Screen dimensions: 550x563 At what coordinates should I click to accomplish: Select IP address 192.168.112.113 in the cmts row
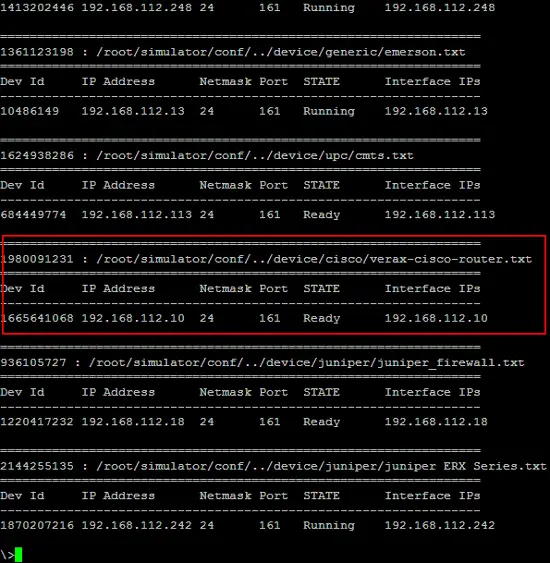[136, 215]
